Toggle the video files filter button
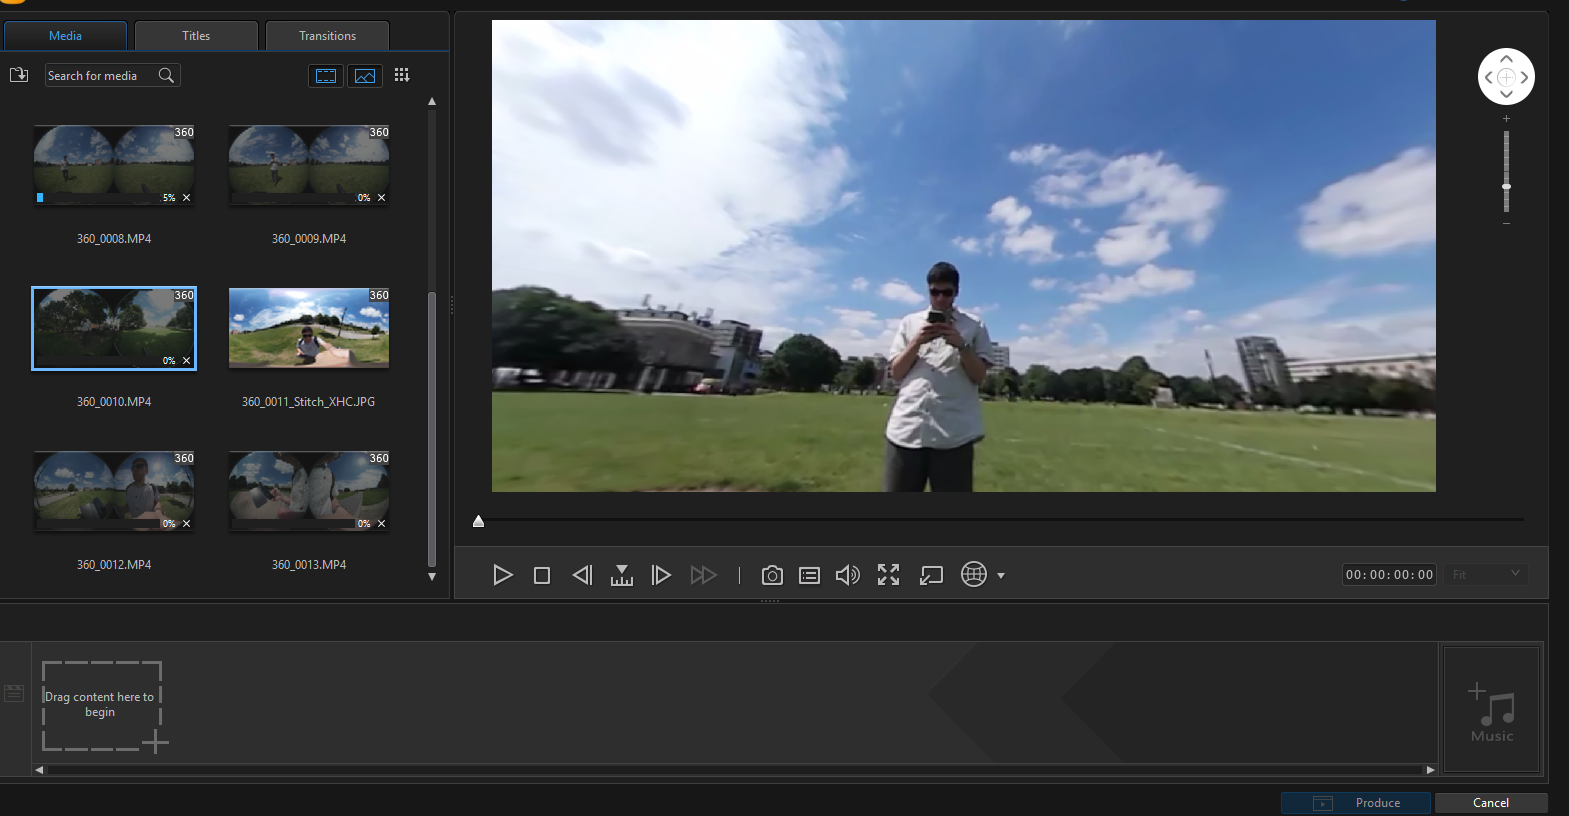Viewport: 1569px width, 816px height. [326, 76]
